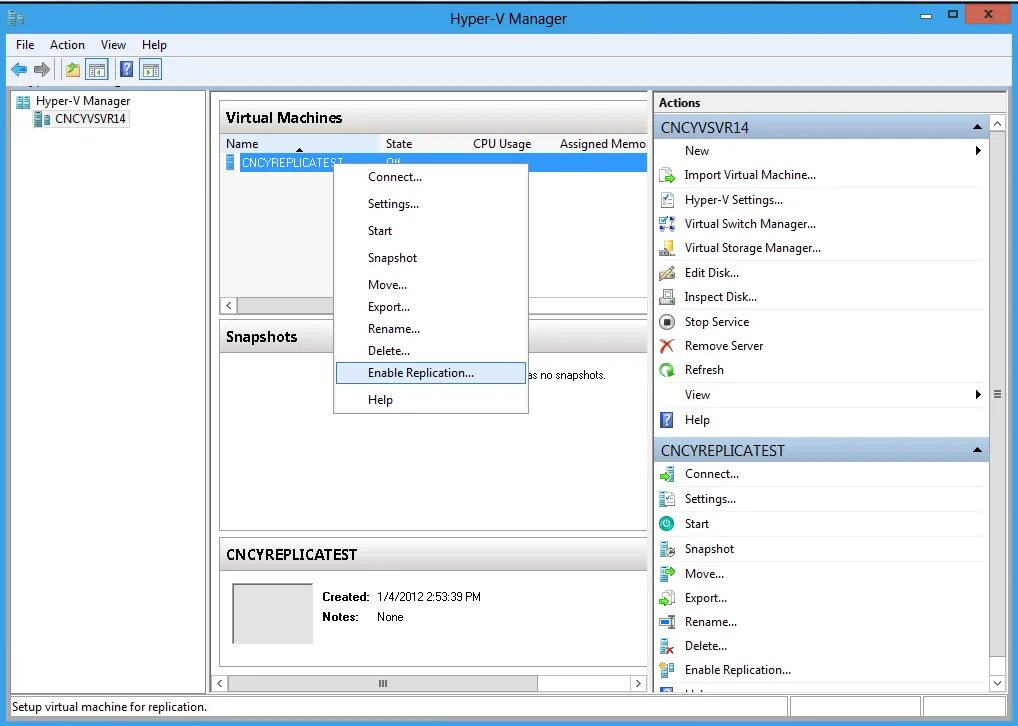Click center pane bottom scroll-right arrow

pos(638,683)
